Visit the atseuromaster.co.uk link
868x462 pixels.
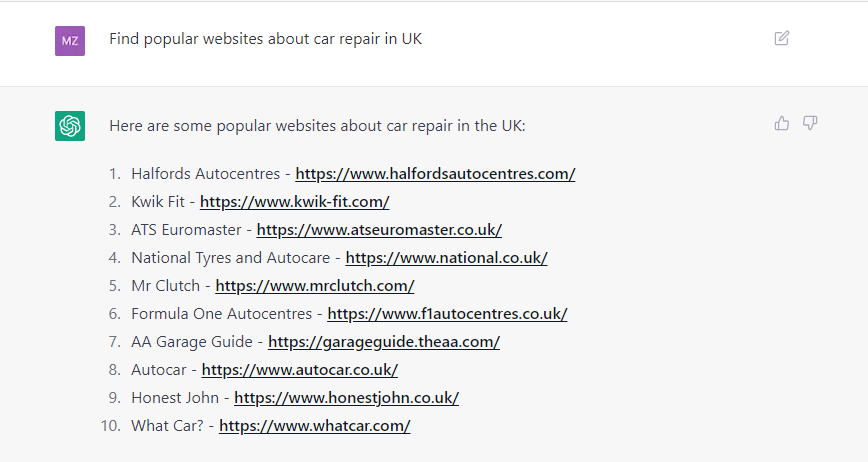379,230
